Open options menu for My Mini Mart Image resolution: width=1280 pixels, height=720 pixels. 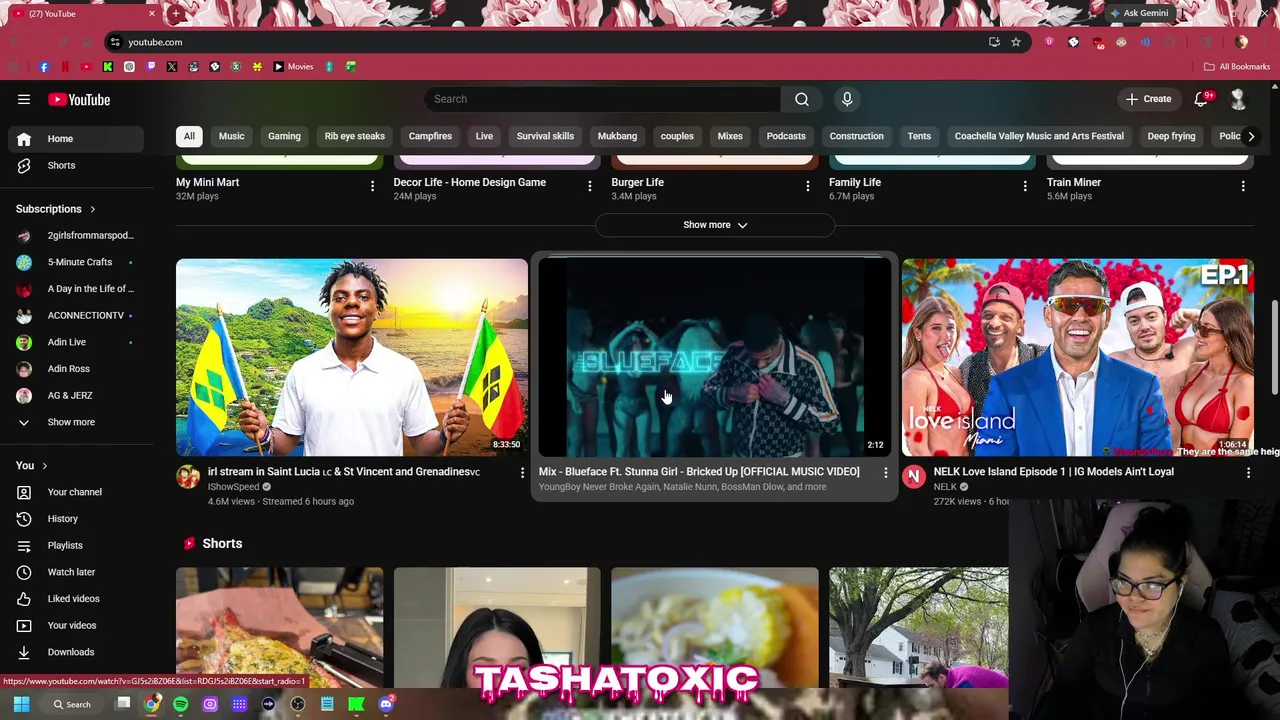(372, 186)
